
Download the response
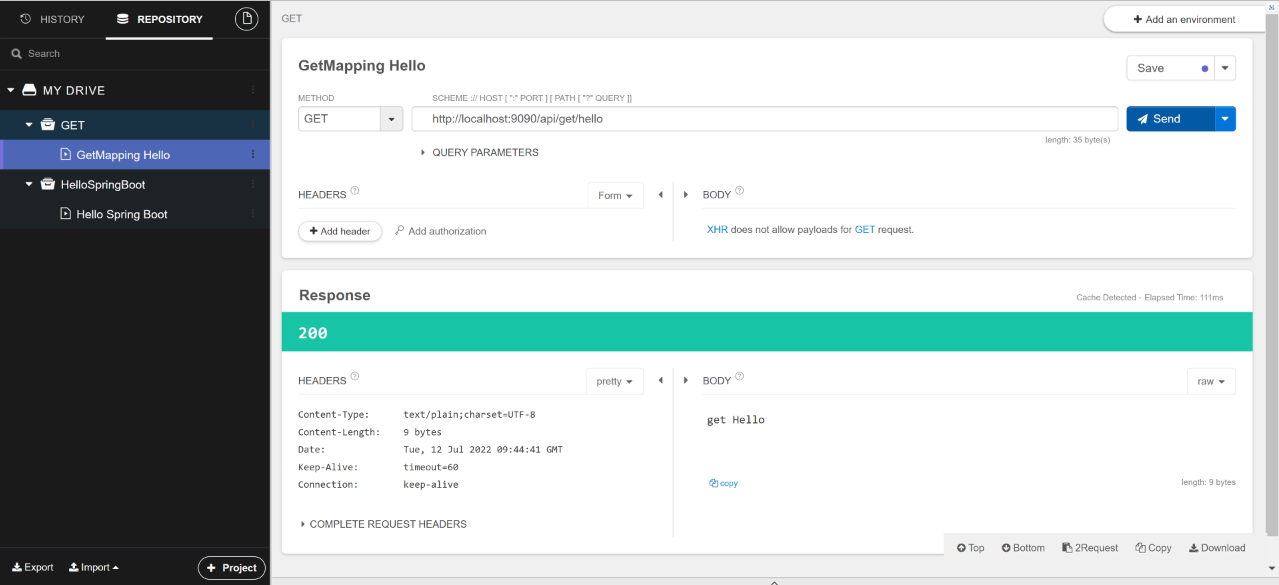pyautogui.click(x=1217, y=548)
